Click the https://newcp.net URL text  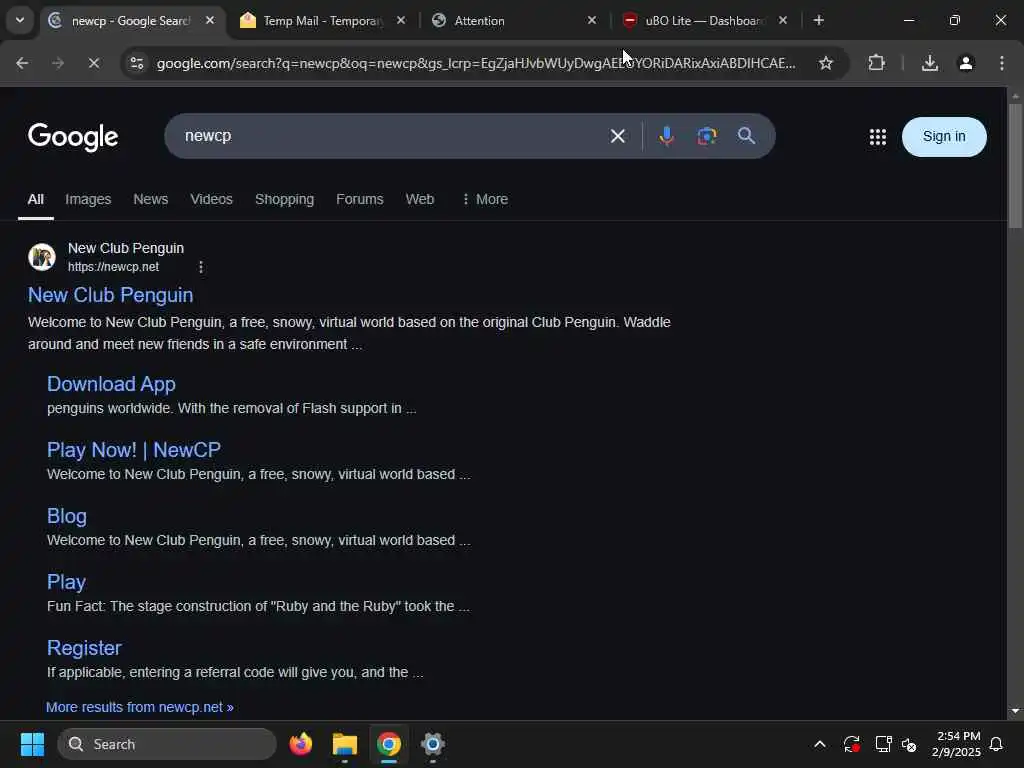[x=114, y=266]
